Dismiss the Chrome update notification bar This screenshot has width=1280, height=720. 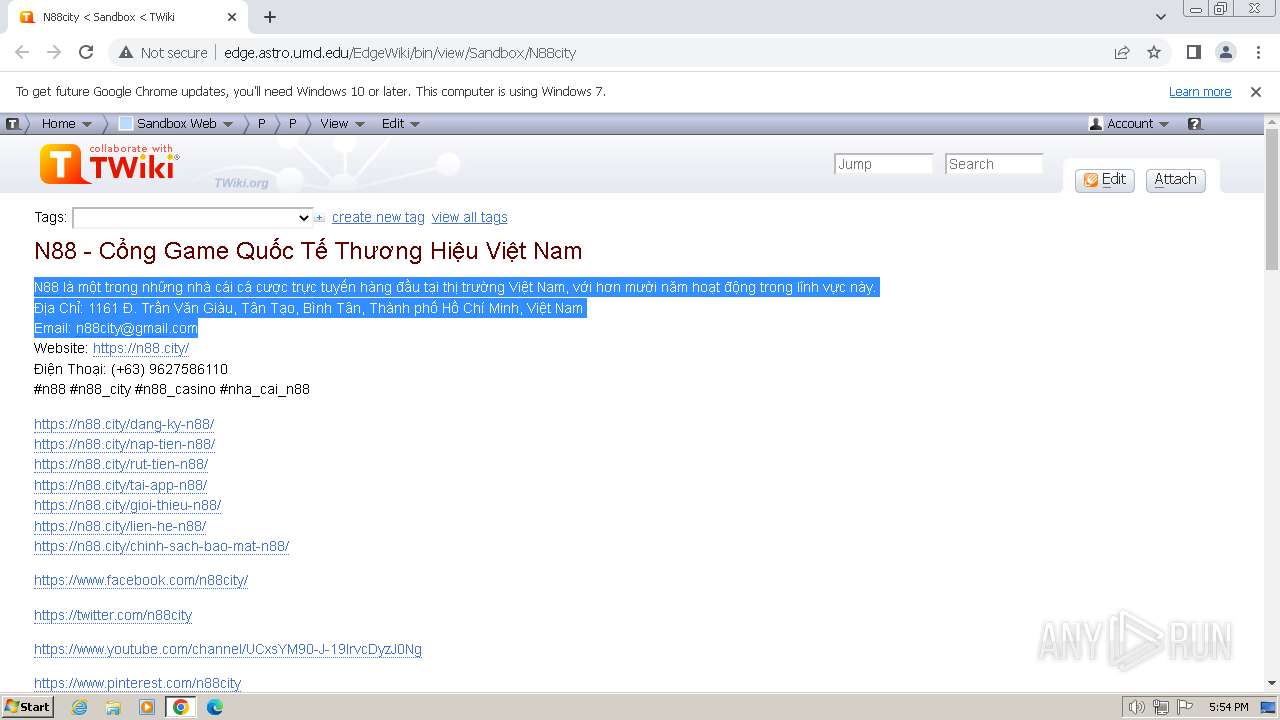tap(1256, 91)
